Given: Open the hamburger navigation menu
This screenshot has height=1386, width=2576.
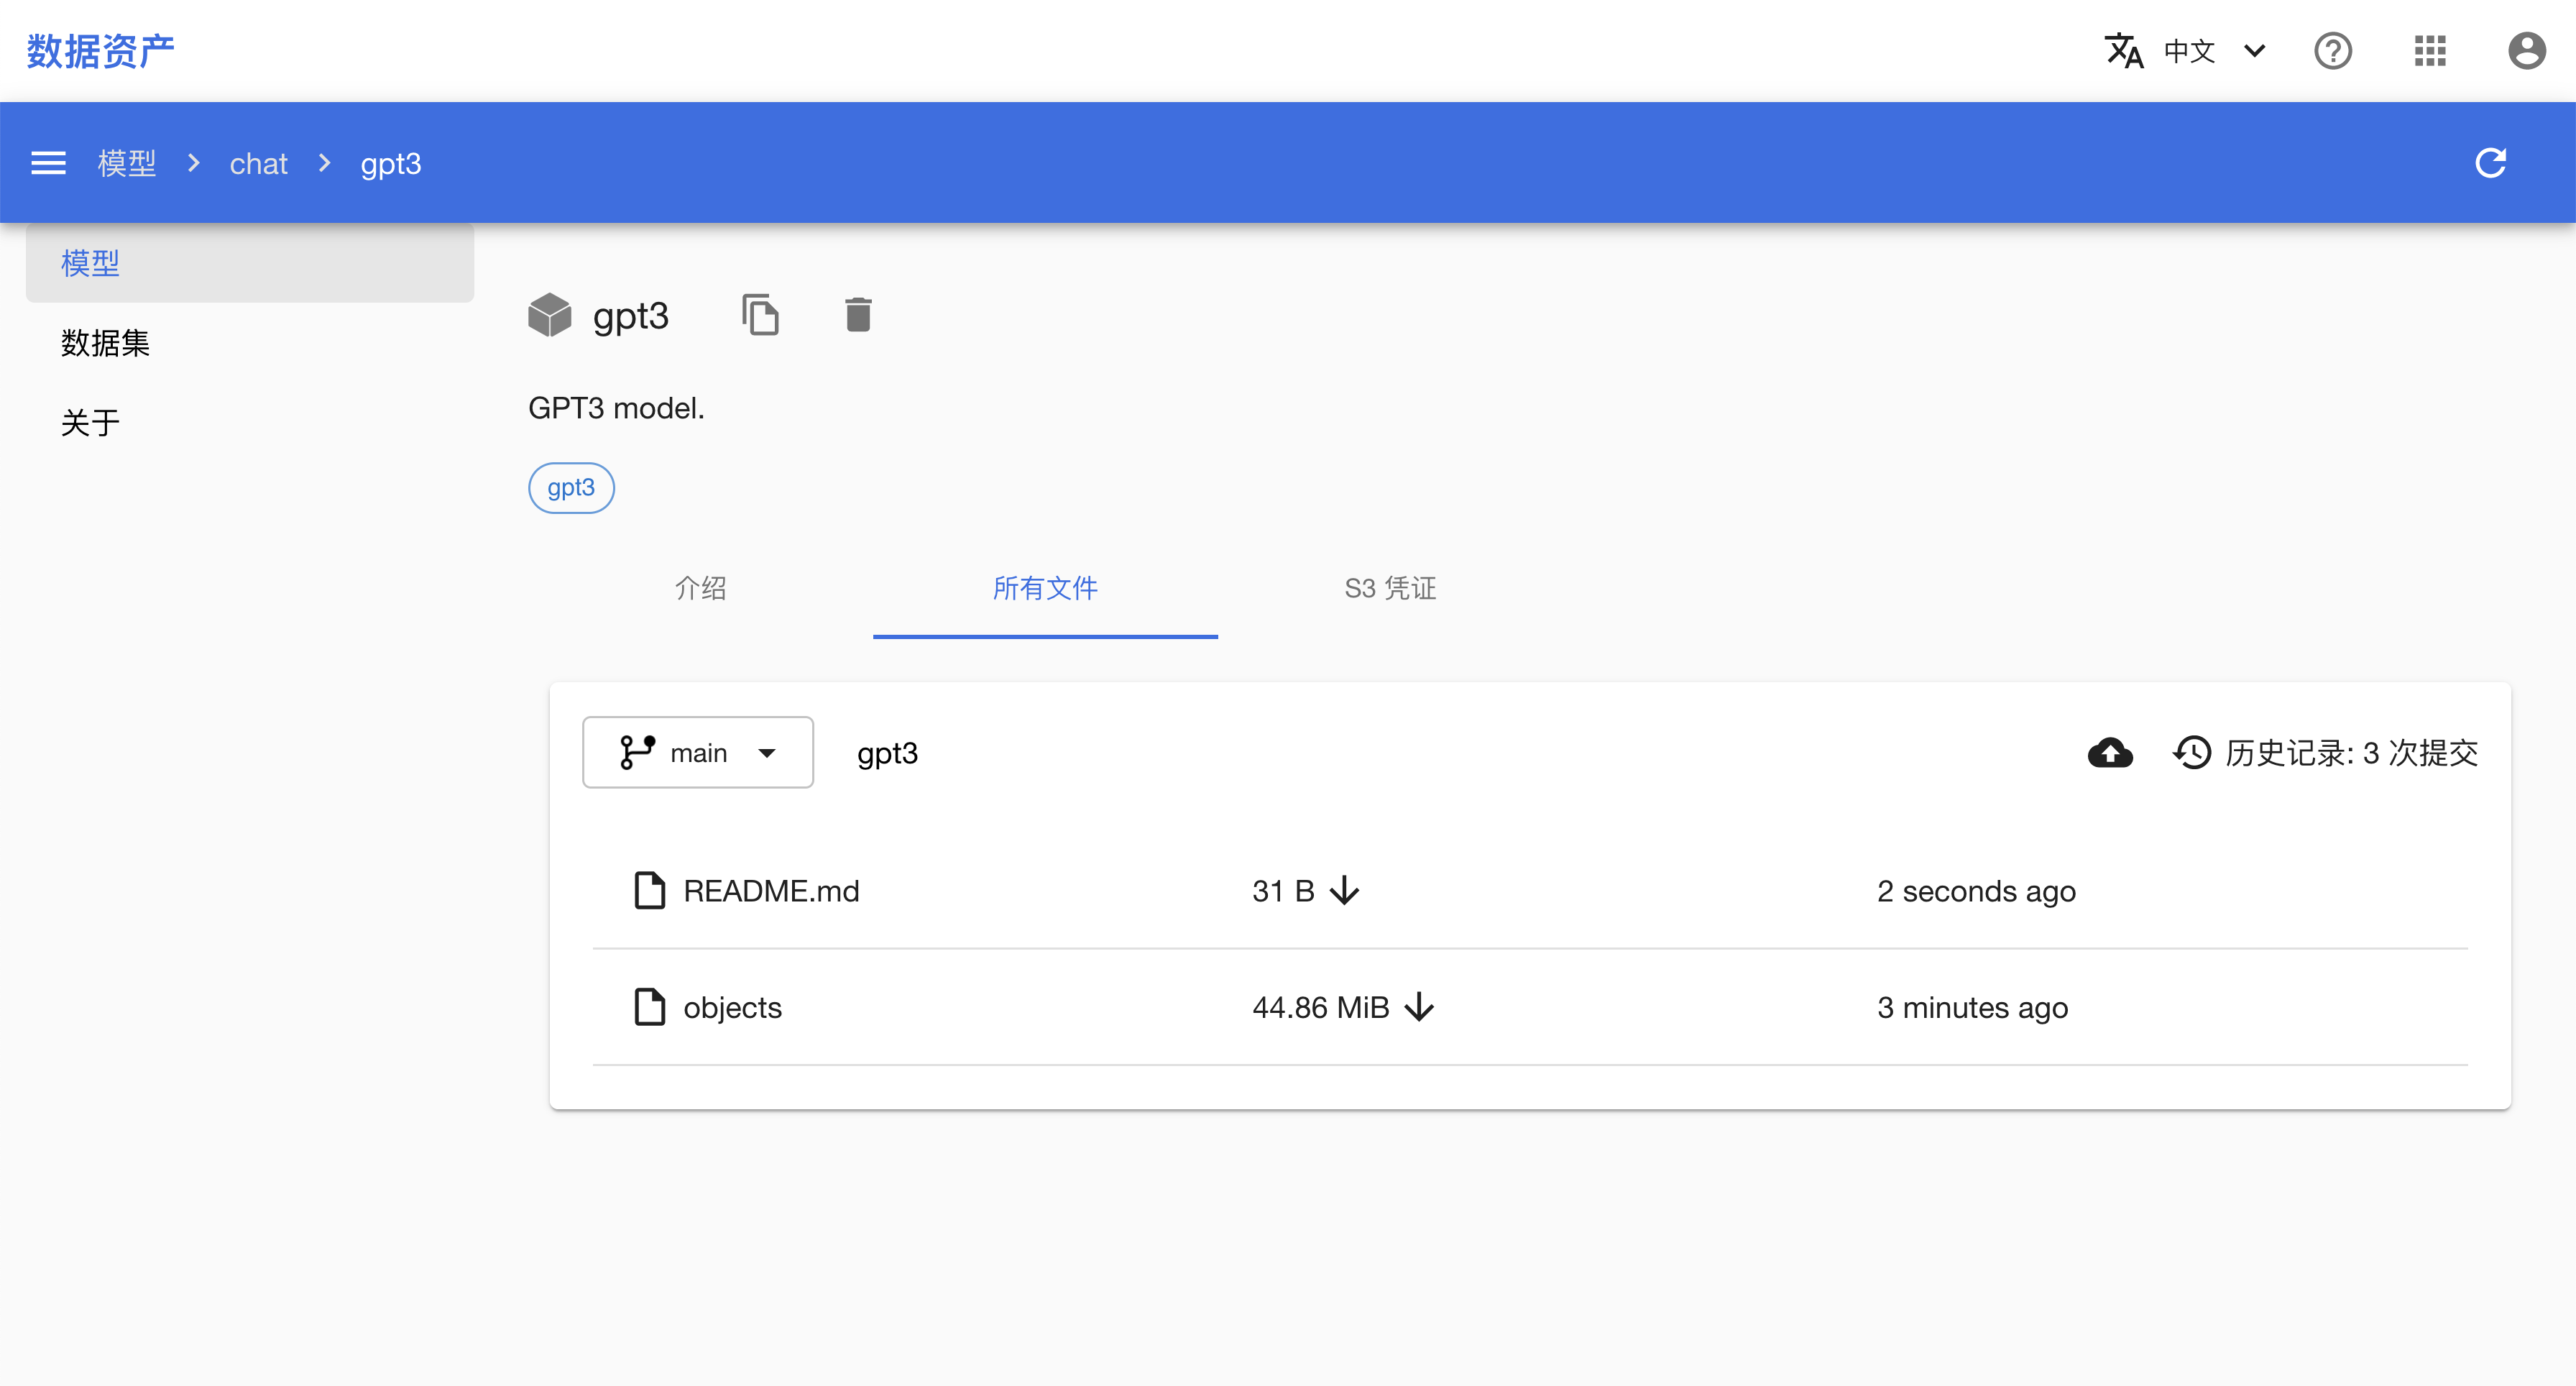Looking at the screenshot, I should point(48,163).
